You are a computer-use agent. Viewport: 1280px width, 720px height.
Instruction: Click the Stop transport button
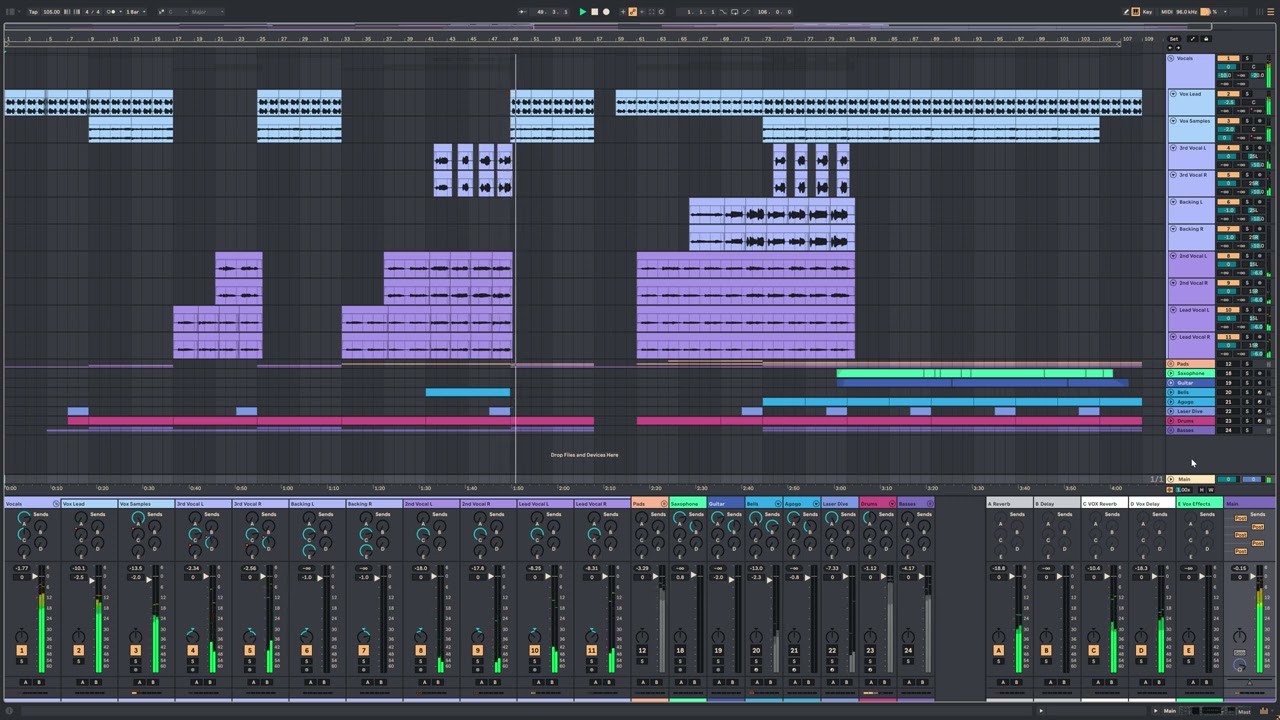click(x=594, y=12)
